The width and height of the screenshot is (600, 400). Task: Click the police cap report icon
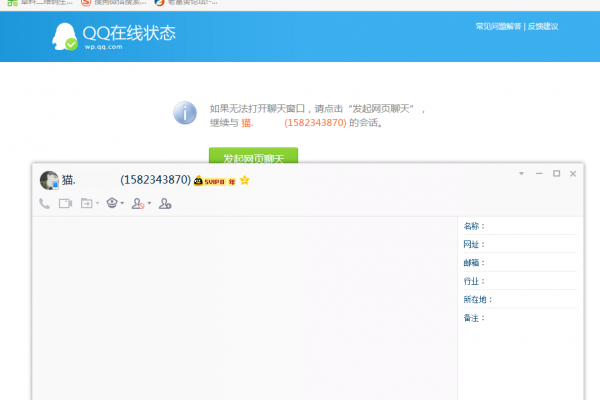[x=112, y=203]
